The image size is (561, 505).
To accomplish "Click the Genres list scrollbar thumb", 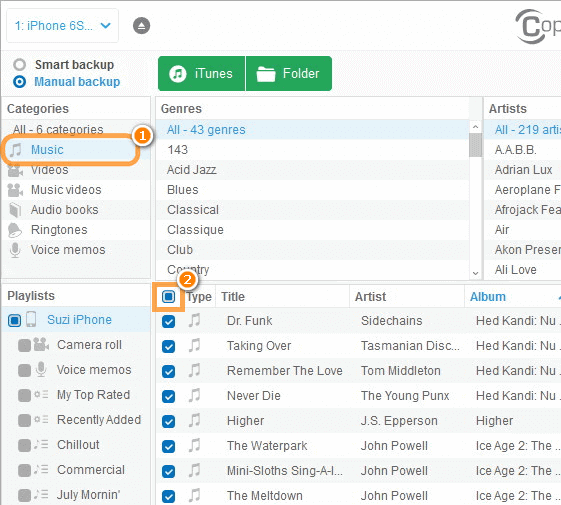I will tap(475, 145).
